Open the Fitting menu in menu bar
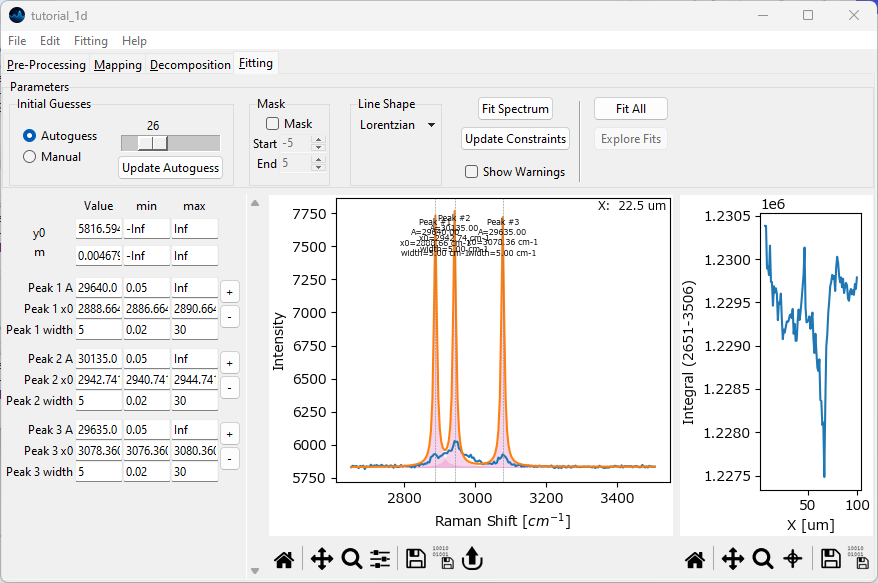The width and height of the screenshot is (878, 583). pyautogui.click(x=91, y=41)
